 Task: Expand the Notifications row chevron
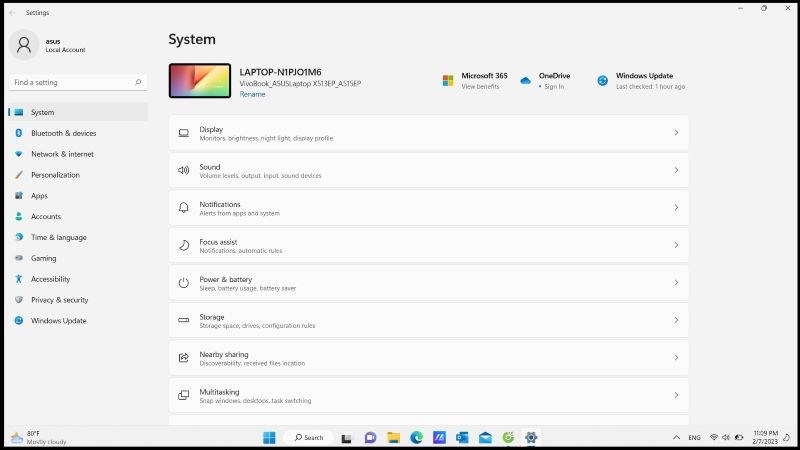point(676,208)
